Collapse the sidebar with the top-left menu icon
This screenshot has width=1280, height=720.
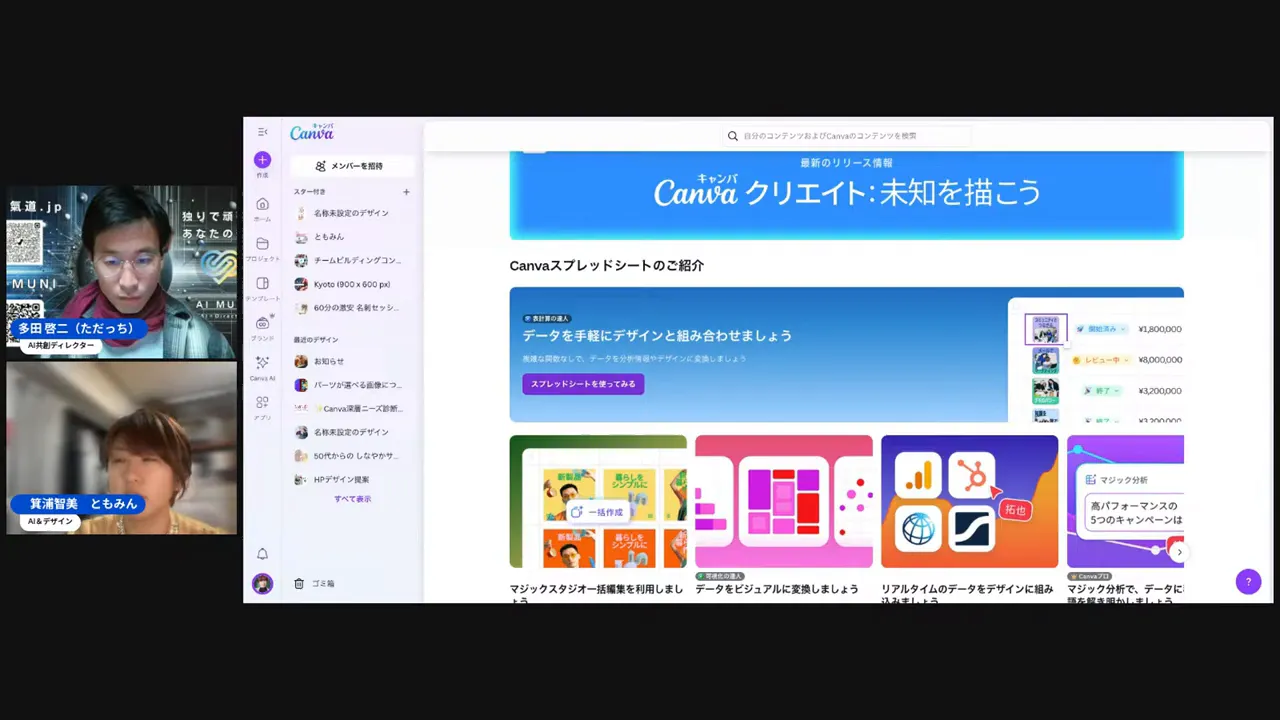[x=262, y=131]
